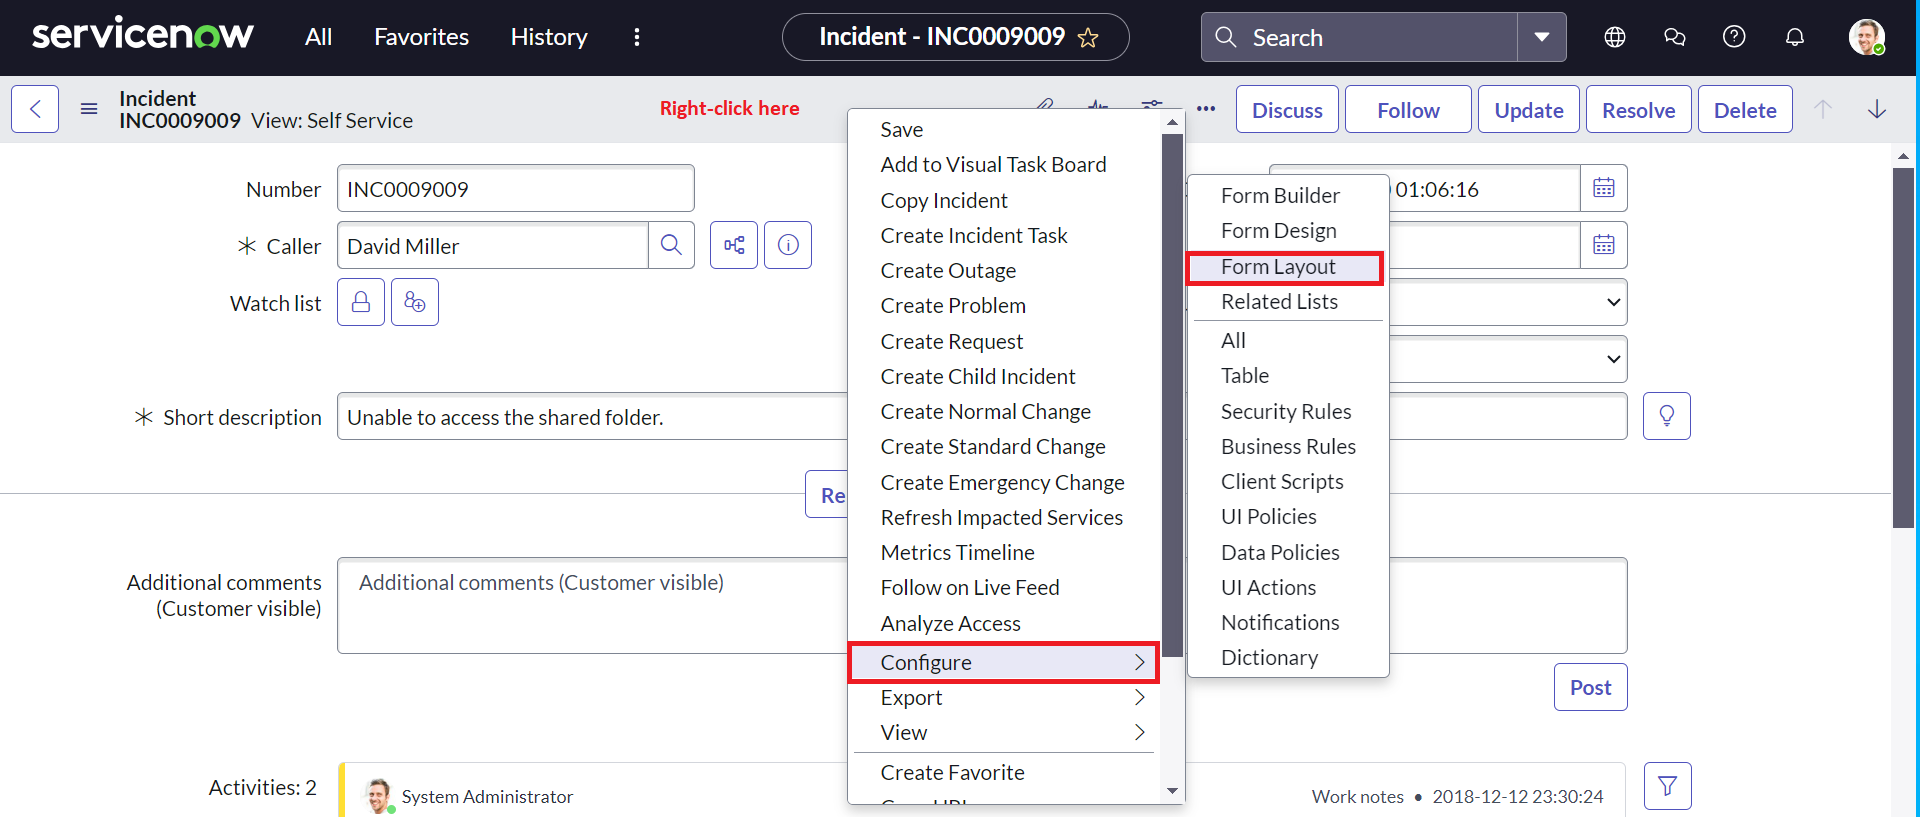
Task: Open the header three-dot overflow menu
Action: point(637,37)
